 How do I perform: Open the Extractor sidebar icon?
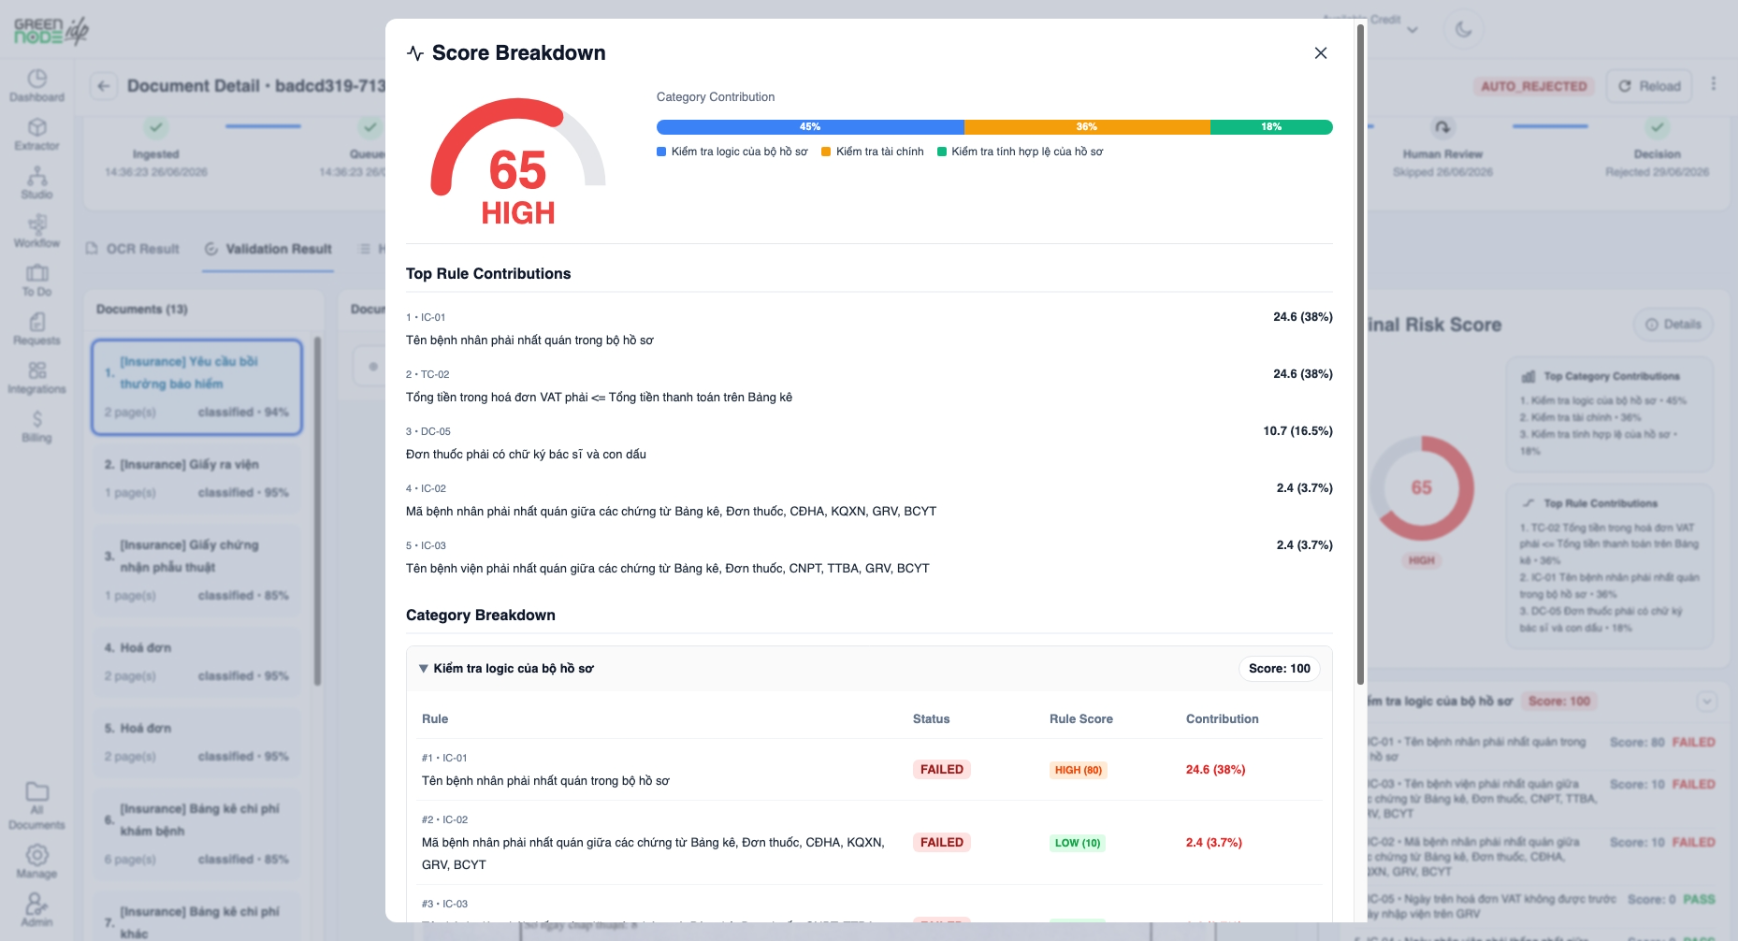pyautogui.click(x=37, y=134)
